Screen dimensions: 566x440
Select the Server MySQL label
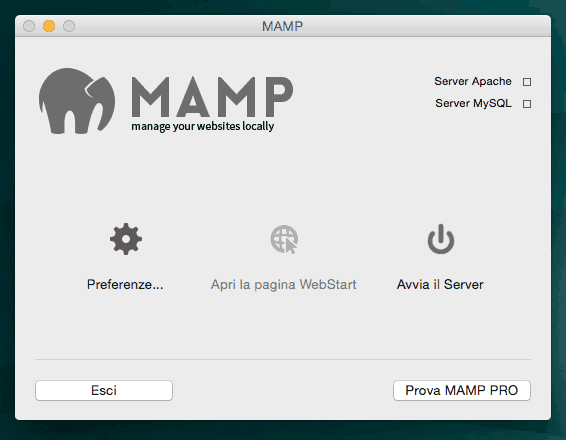click(x=473, y=103)
